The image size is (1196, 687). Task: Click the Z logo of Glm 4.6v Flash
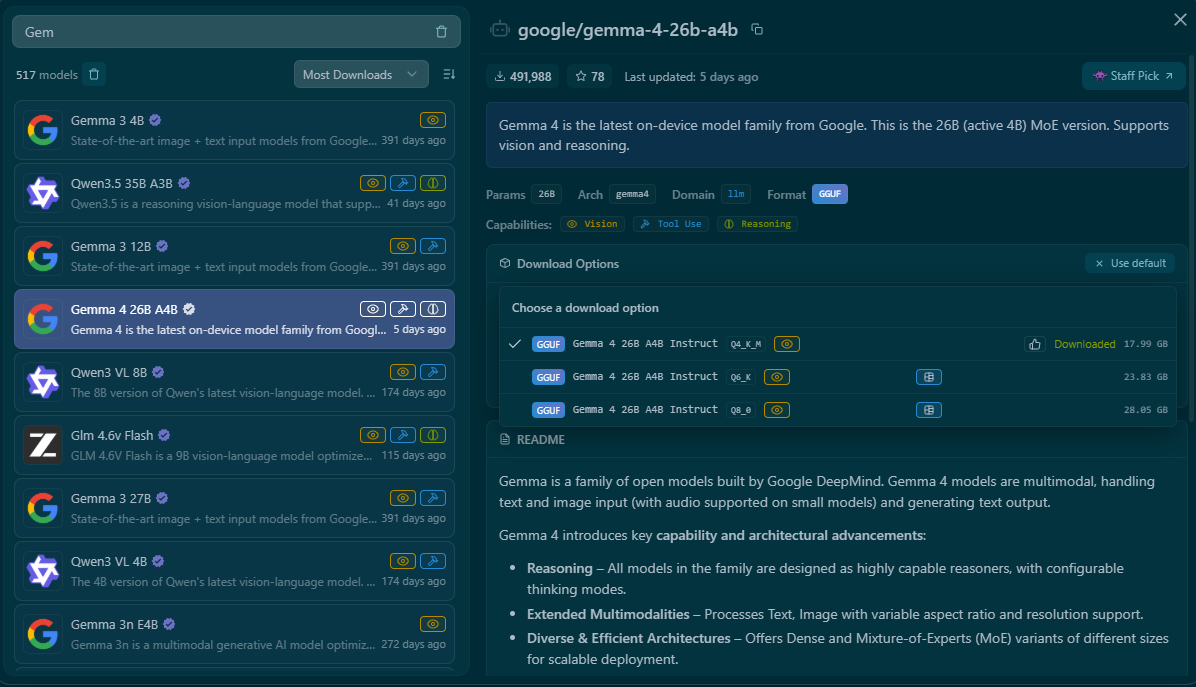click(x=43, y=445)
